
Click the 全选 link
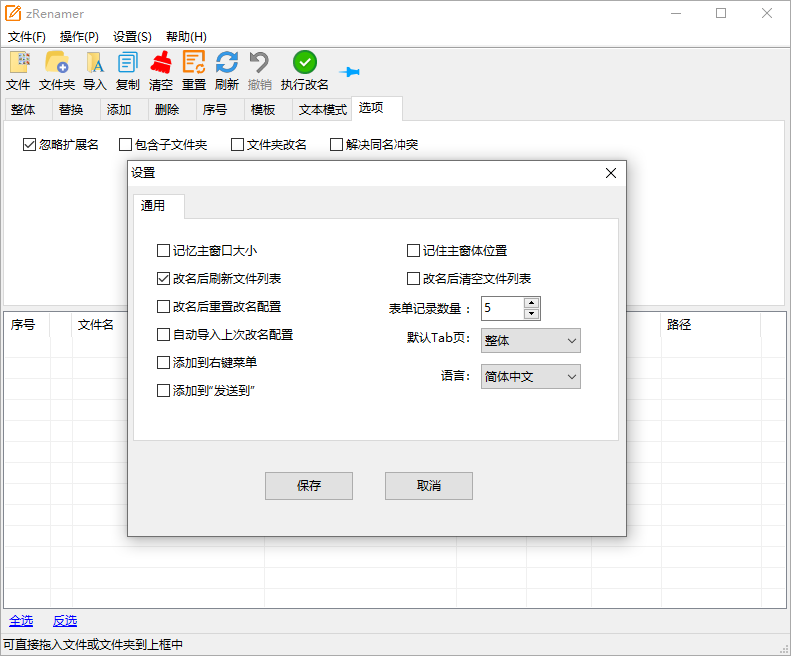click(x=21, y=621)
